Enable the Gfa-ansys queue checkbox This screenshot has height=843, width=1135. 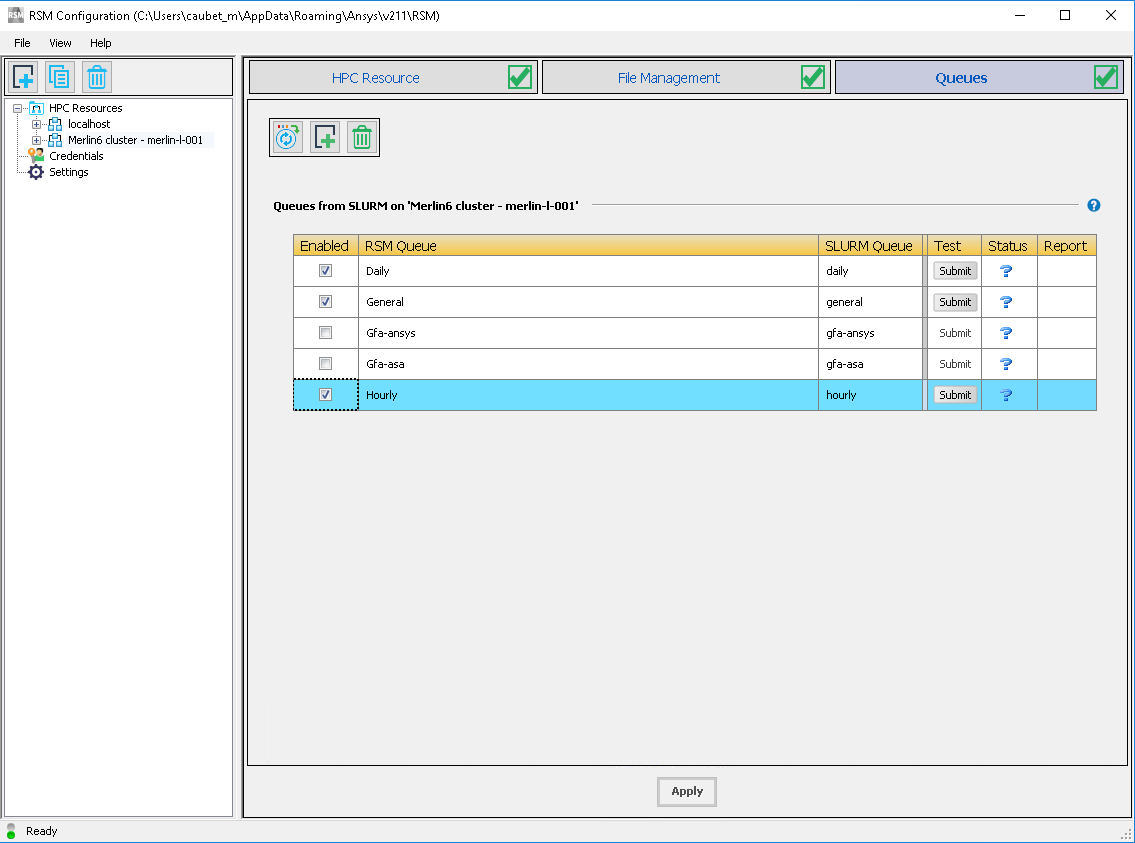pyautogui.click(x=325, y=333)
